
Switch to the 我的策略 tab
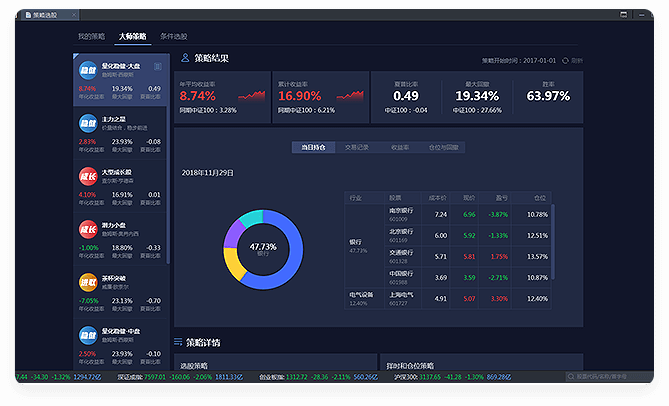click(x=91, y=36)
